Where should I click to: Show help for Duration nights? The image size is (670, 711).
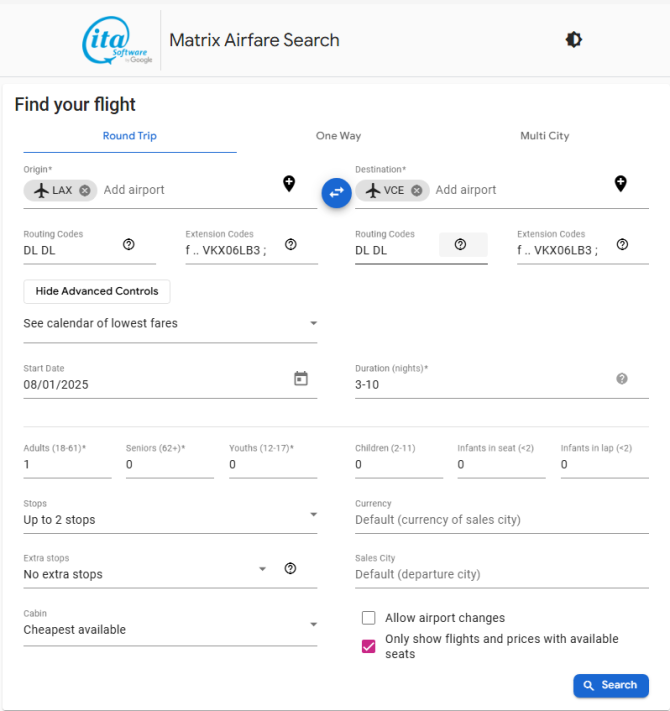click(622, 379)
